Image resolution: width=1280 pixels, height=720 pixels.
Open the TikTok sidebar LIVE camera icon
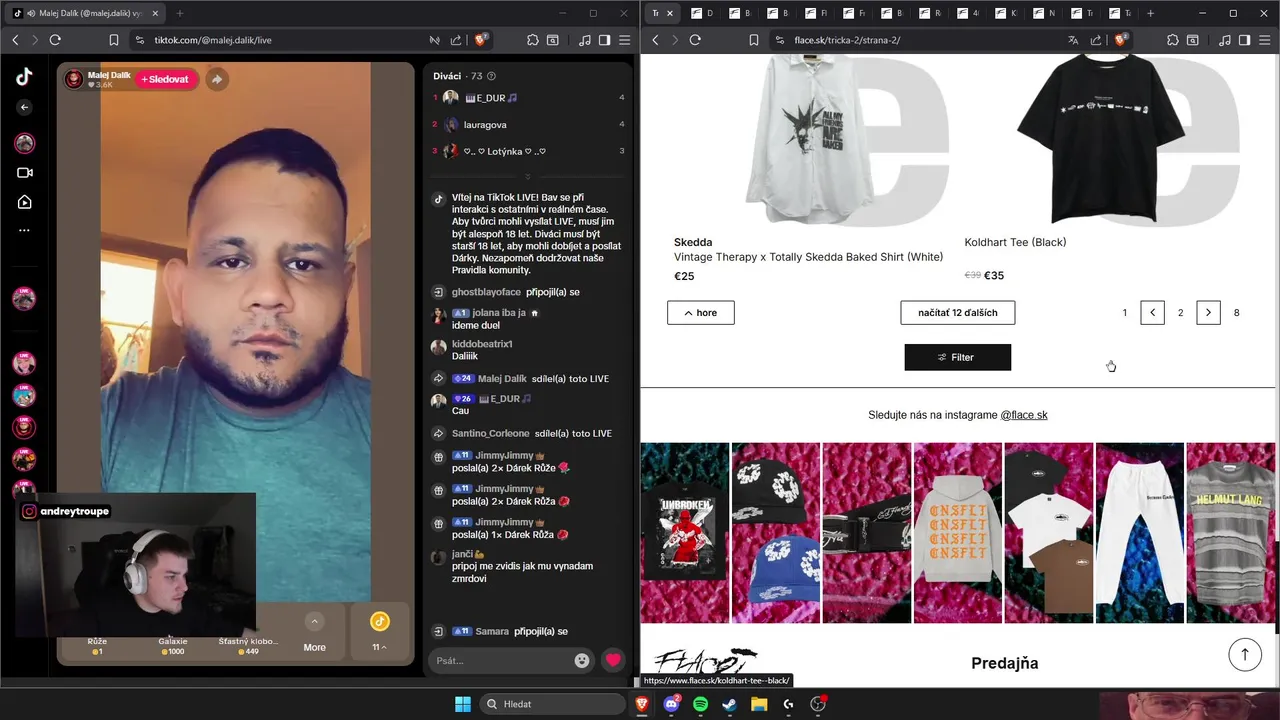pos(24,173)
